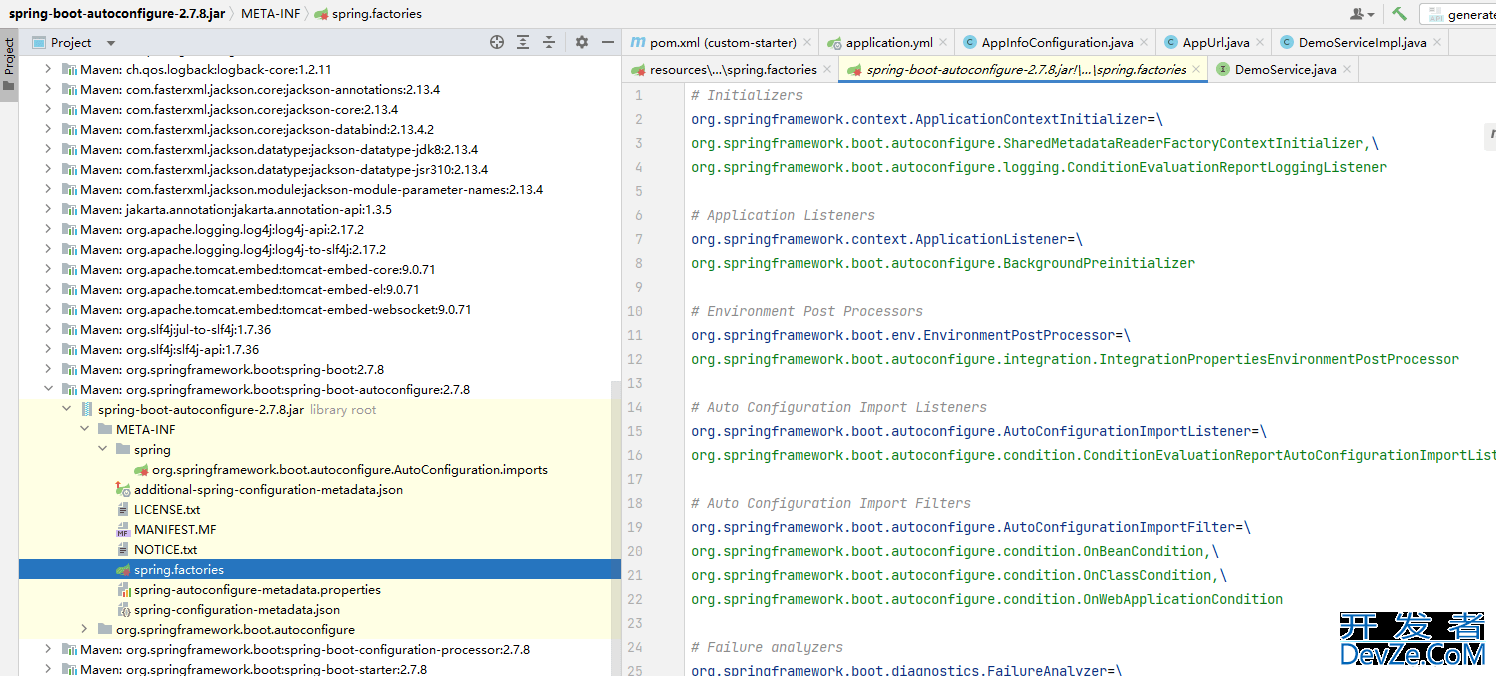
Task: Close the spring-boot-autoconfigure jar spring.factories tab
Action: (x=1197, y=69)
